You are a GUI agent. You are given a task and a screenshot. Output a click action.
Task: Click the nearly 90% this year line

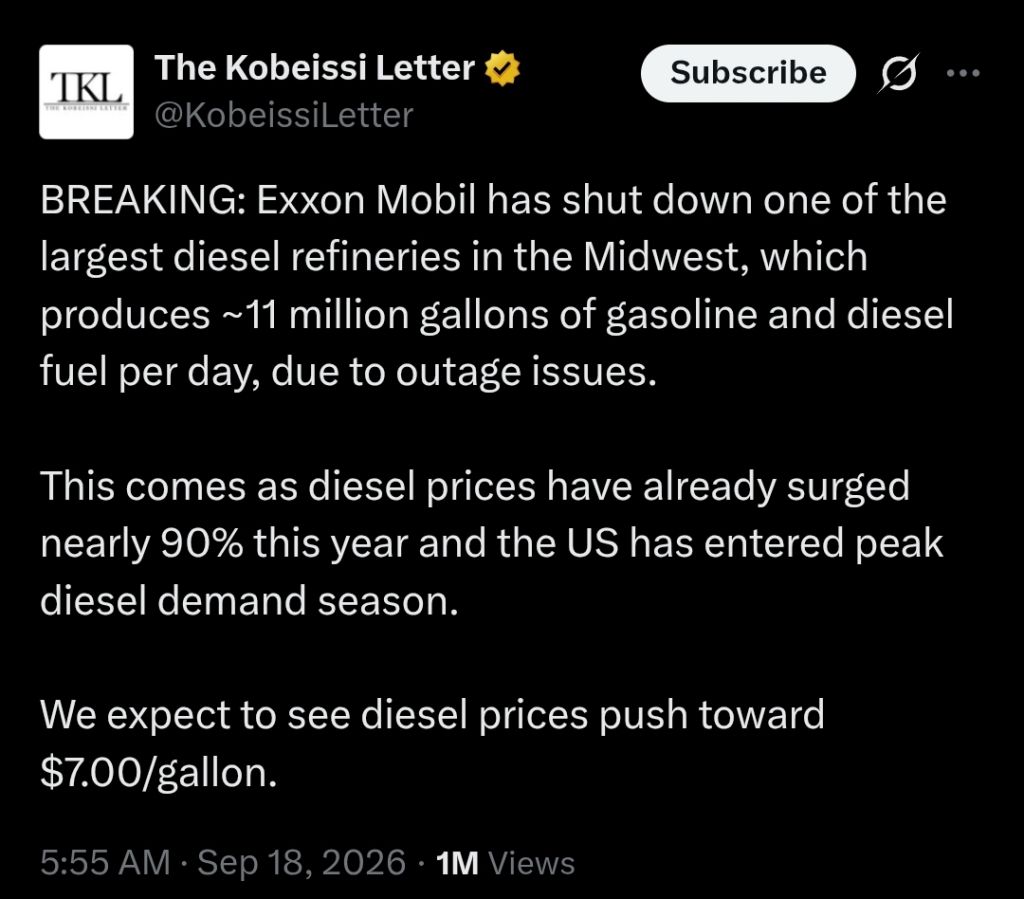point(492,544)
